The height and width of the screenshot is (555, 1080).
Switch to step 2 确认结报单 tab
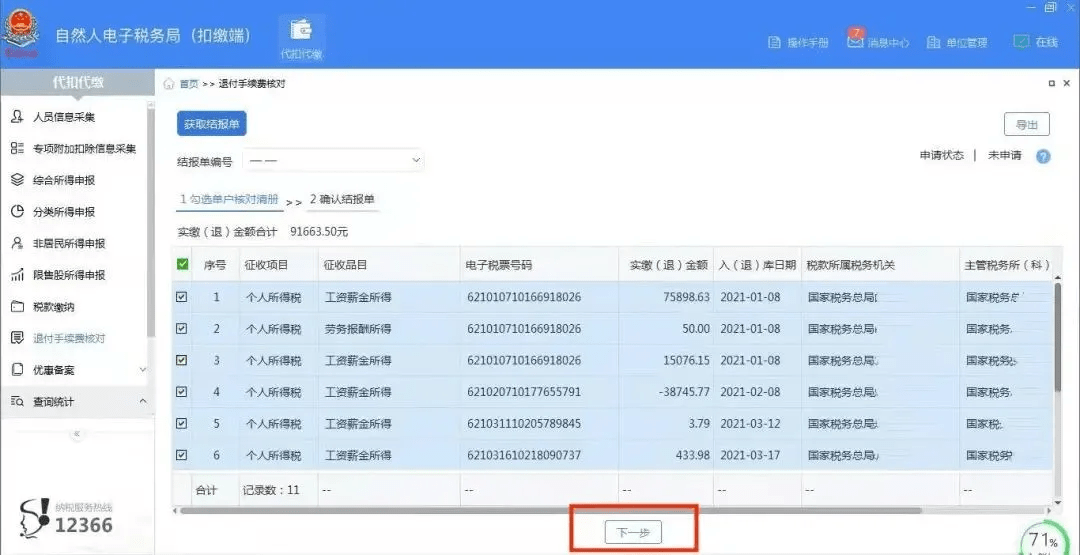[342, 200]
